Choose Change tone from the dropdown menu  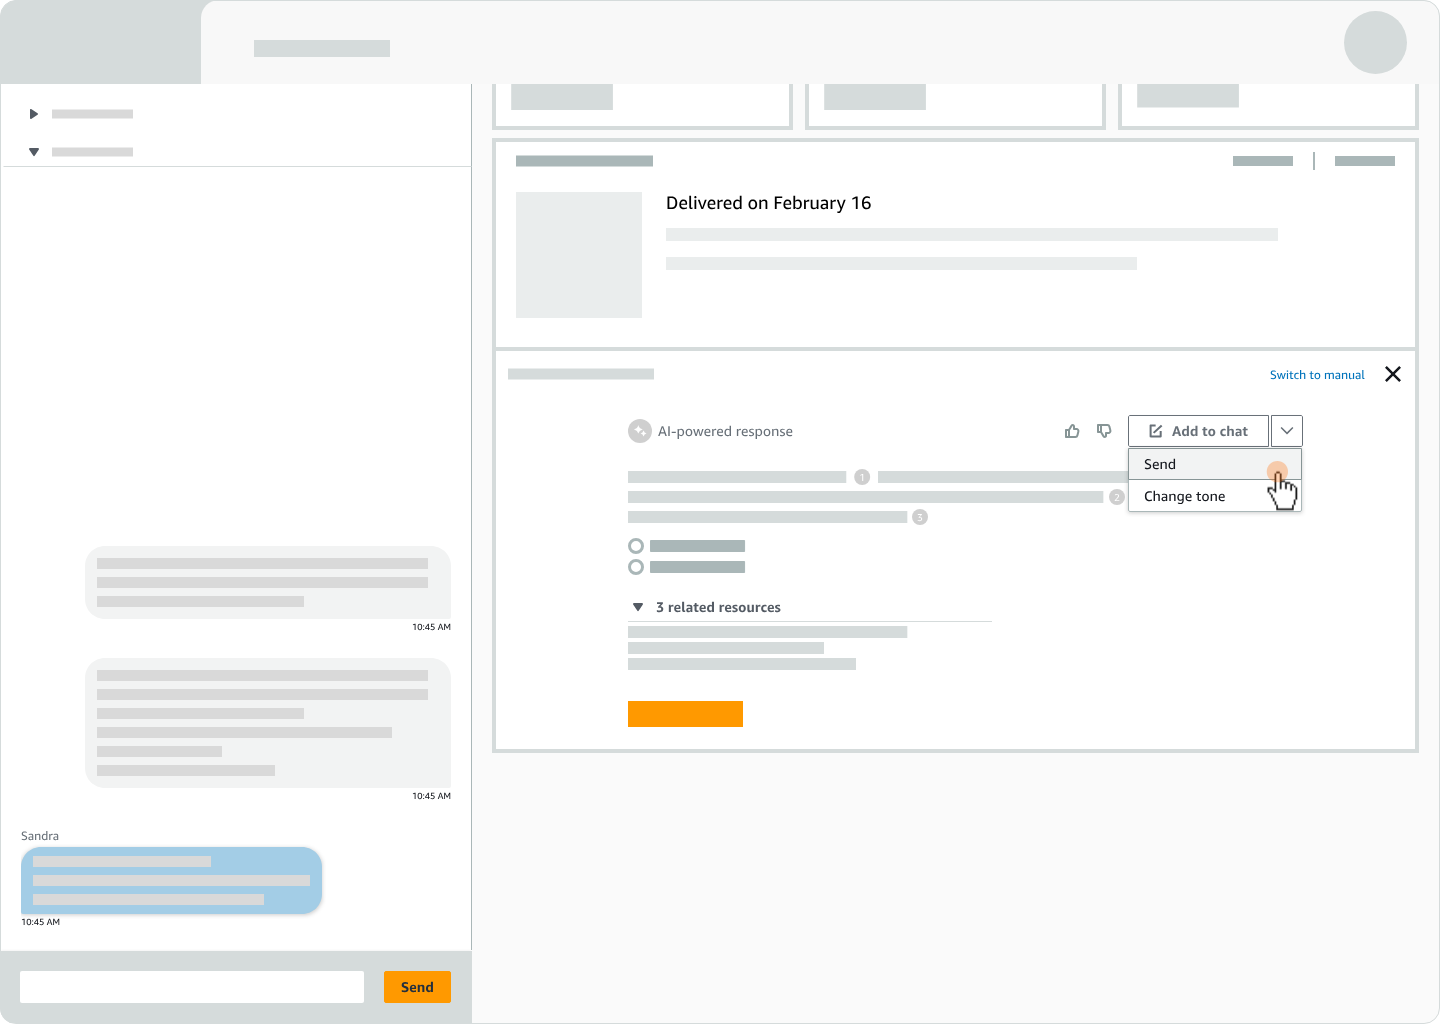[x=1185, y=496]
